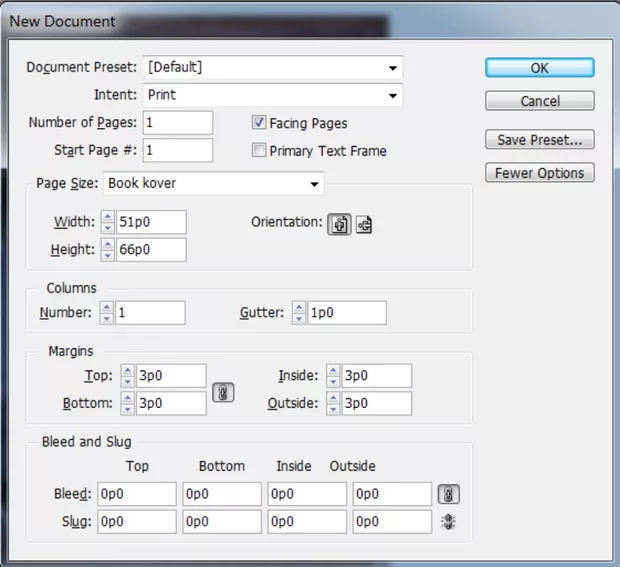Toggle margins link chain icon
The width and height of the screenshot is (620, 567).
tap(223, 392)
